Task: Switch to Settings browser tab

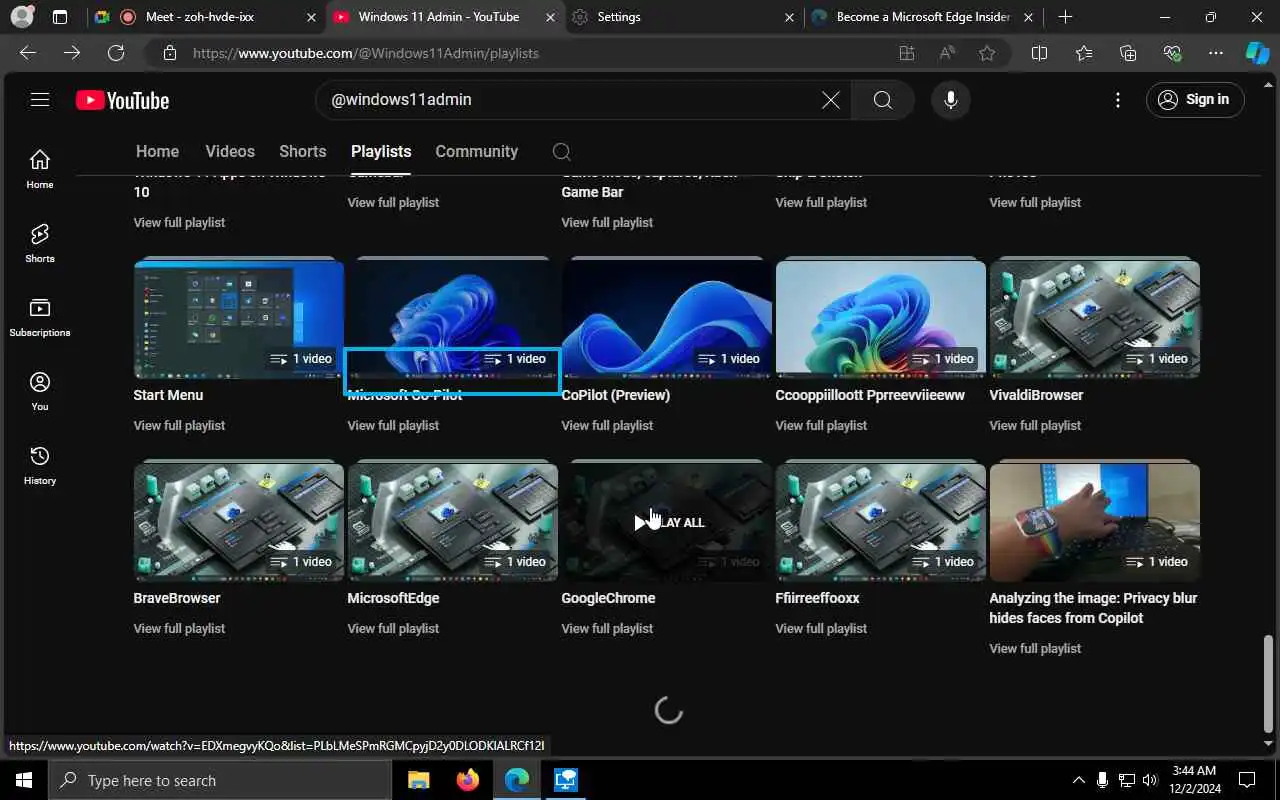Action: (x=684, y=17)
